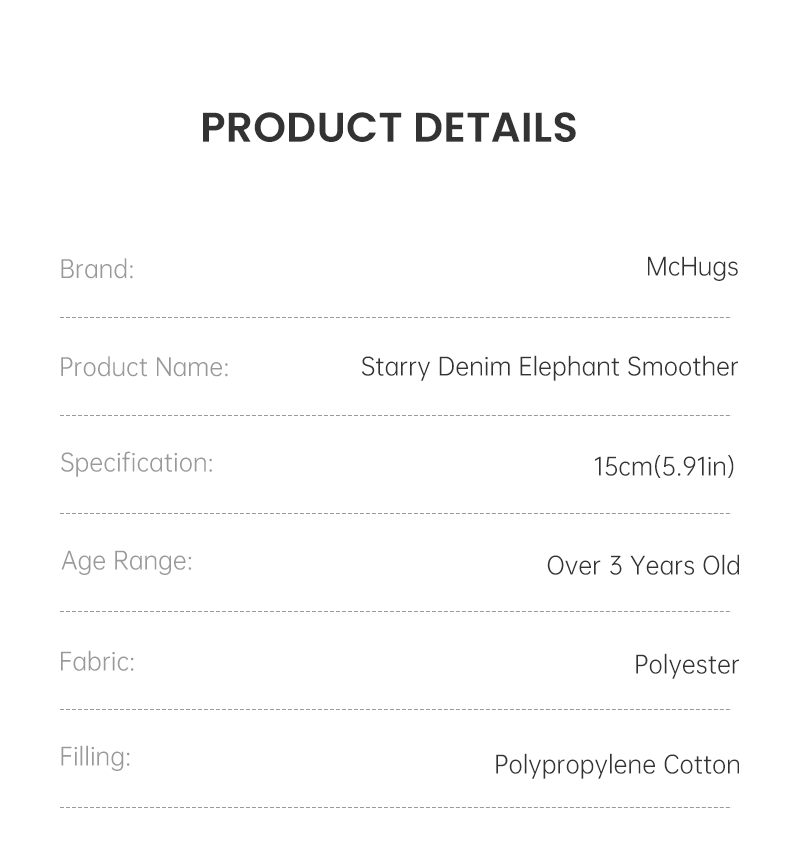Click the dashed divider below Product Name row
790x860 pixels.
point(395,415)
